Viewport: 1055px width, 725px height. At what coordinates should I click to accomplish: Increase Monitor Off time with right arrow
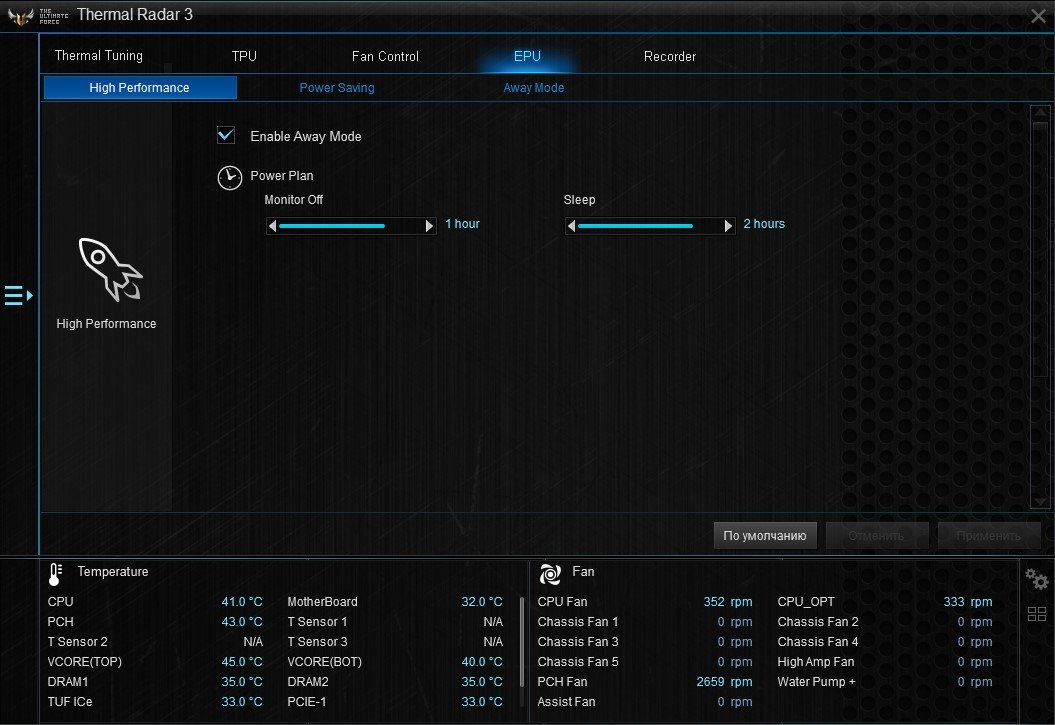point(429,226)
